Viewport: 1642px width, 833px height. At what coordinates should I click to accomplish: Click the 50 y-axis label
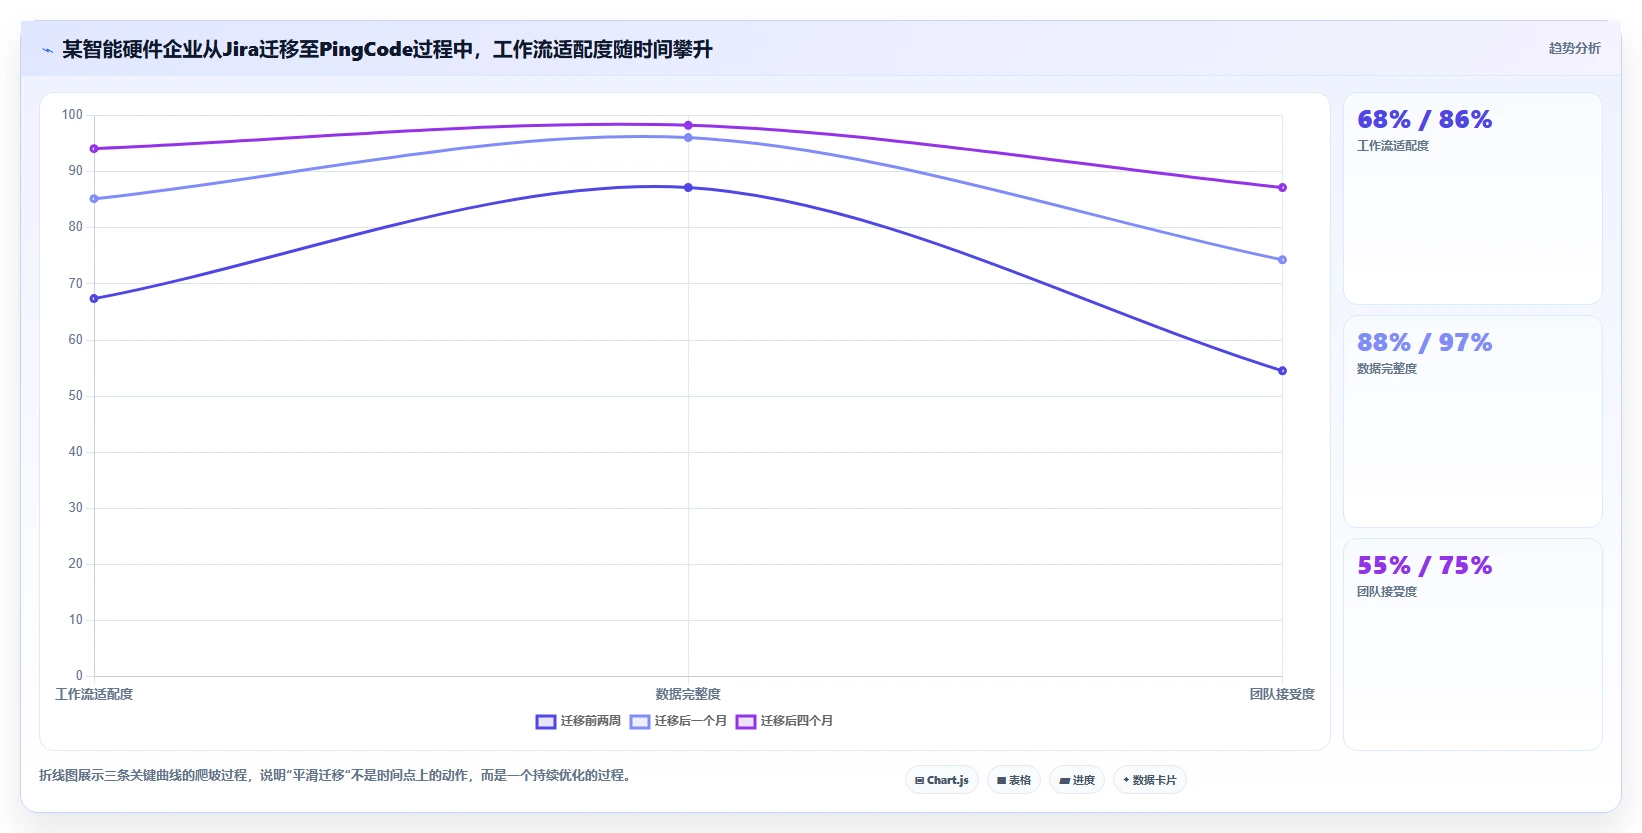point(75,396)
